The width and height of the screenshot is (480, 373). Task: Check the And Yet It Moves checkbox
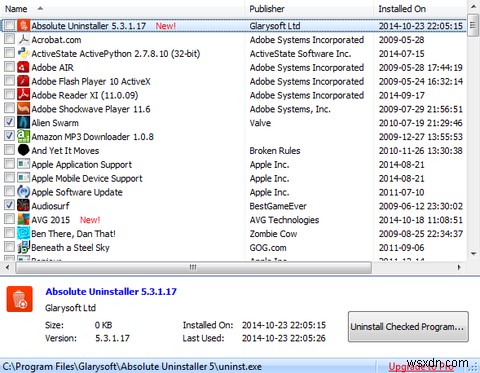tap(9, 150)
